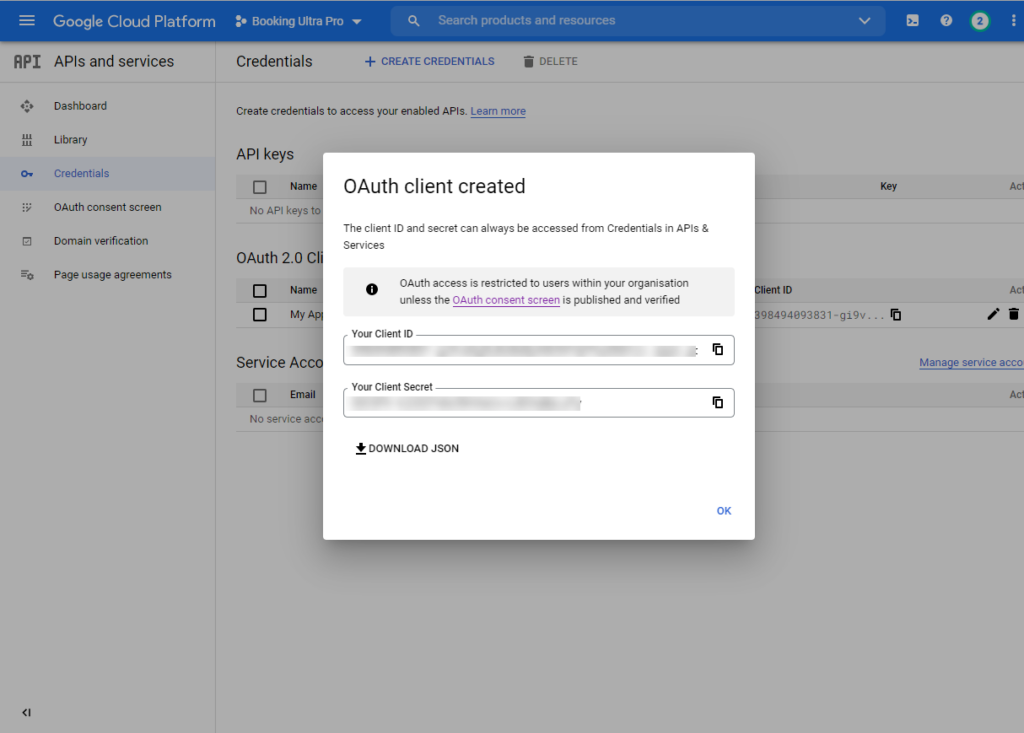Click OAuth consent screen link in dialog

coord(506,300)
